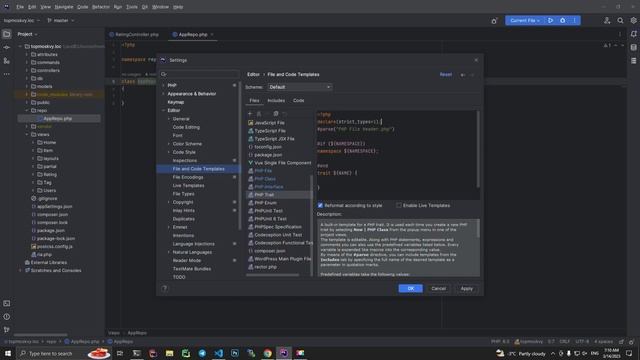The height and width of the screenshot is (360, 640).
Task: Click the Debug bug icon
Action: coord(562,20)
